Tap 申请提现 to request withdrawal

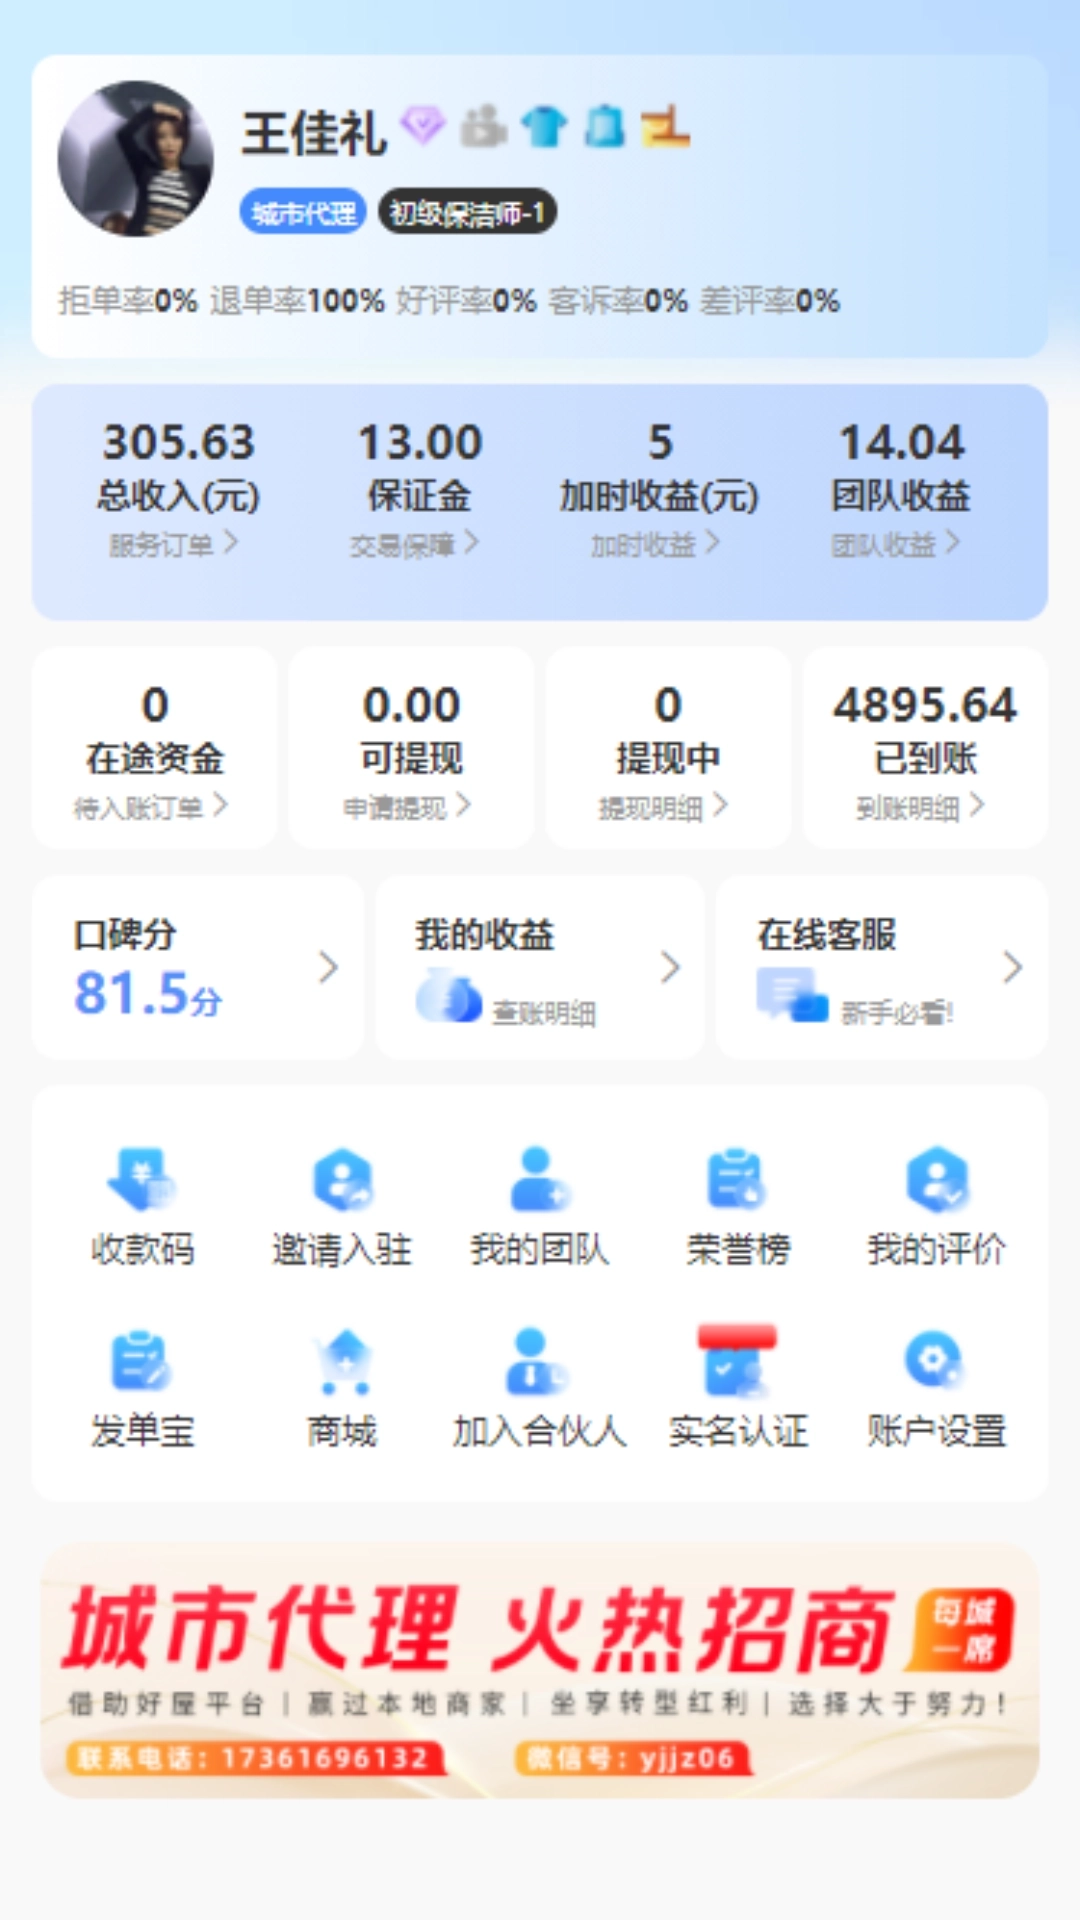coord(406,807)
